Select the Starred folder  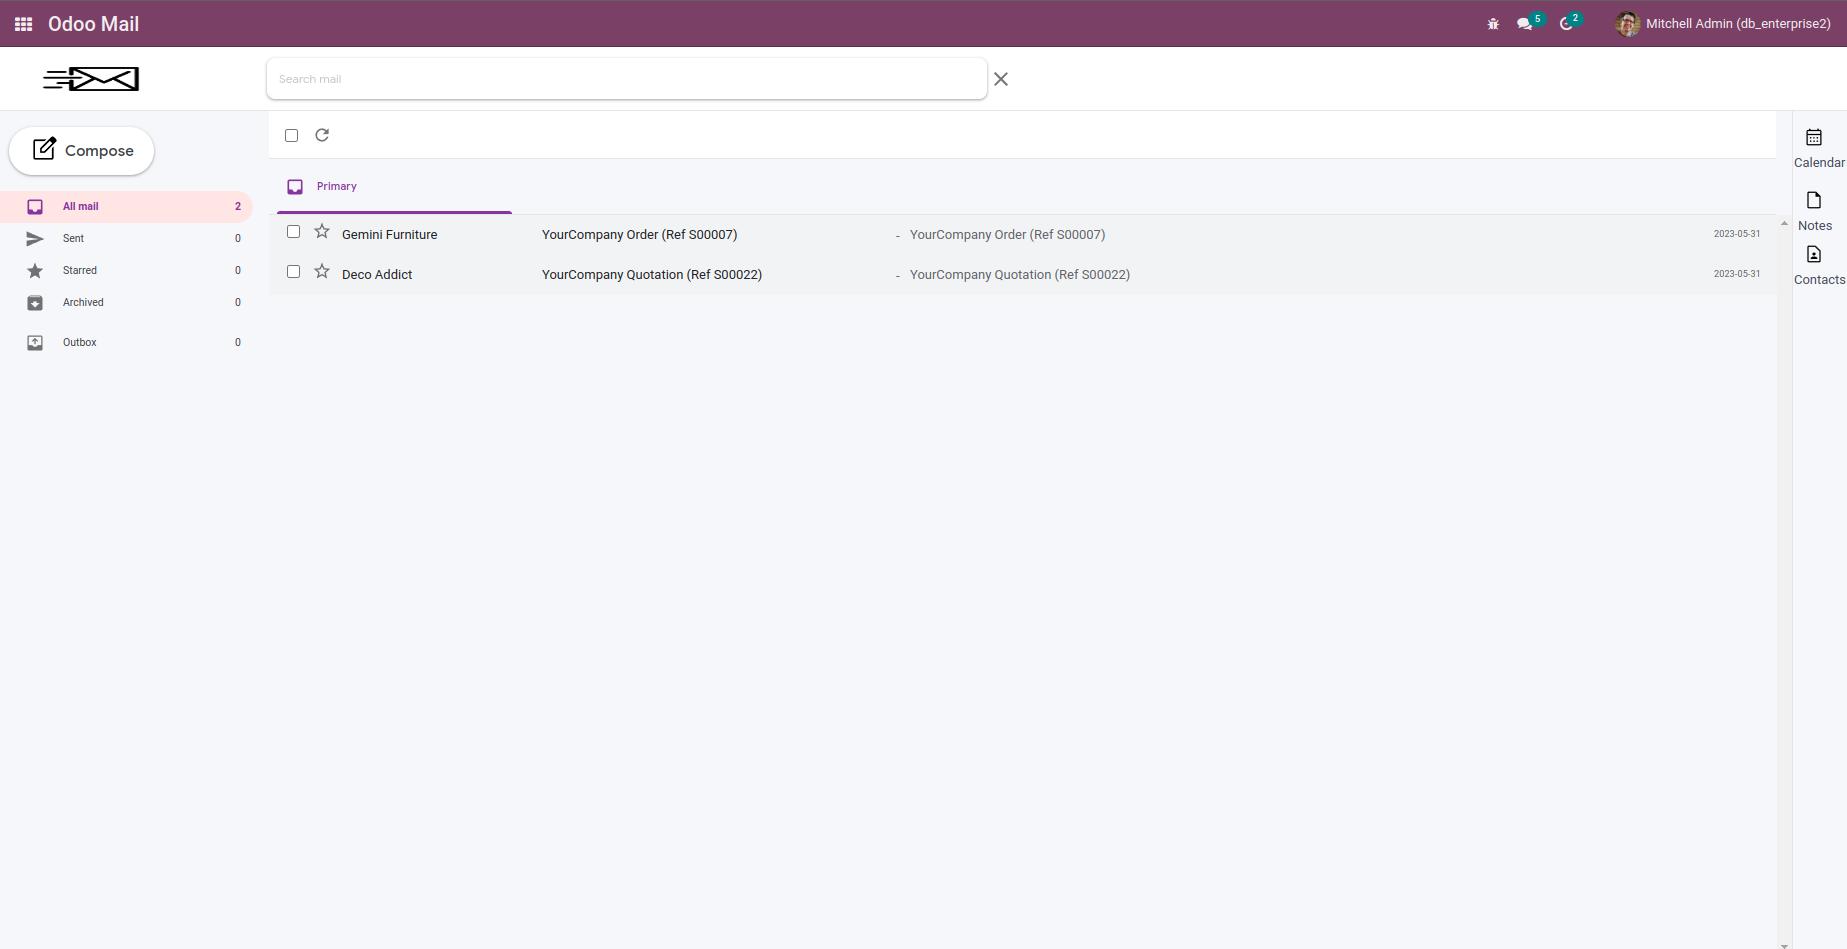pos(126,271)
